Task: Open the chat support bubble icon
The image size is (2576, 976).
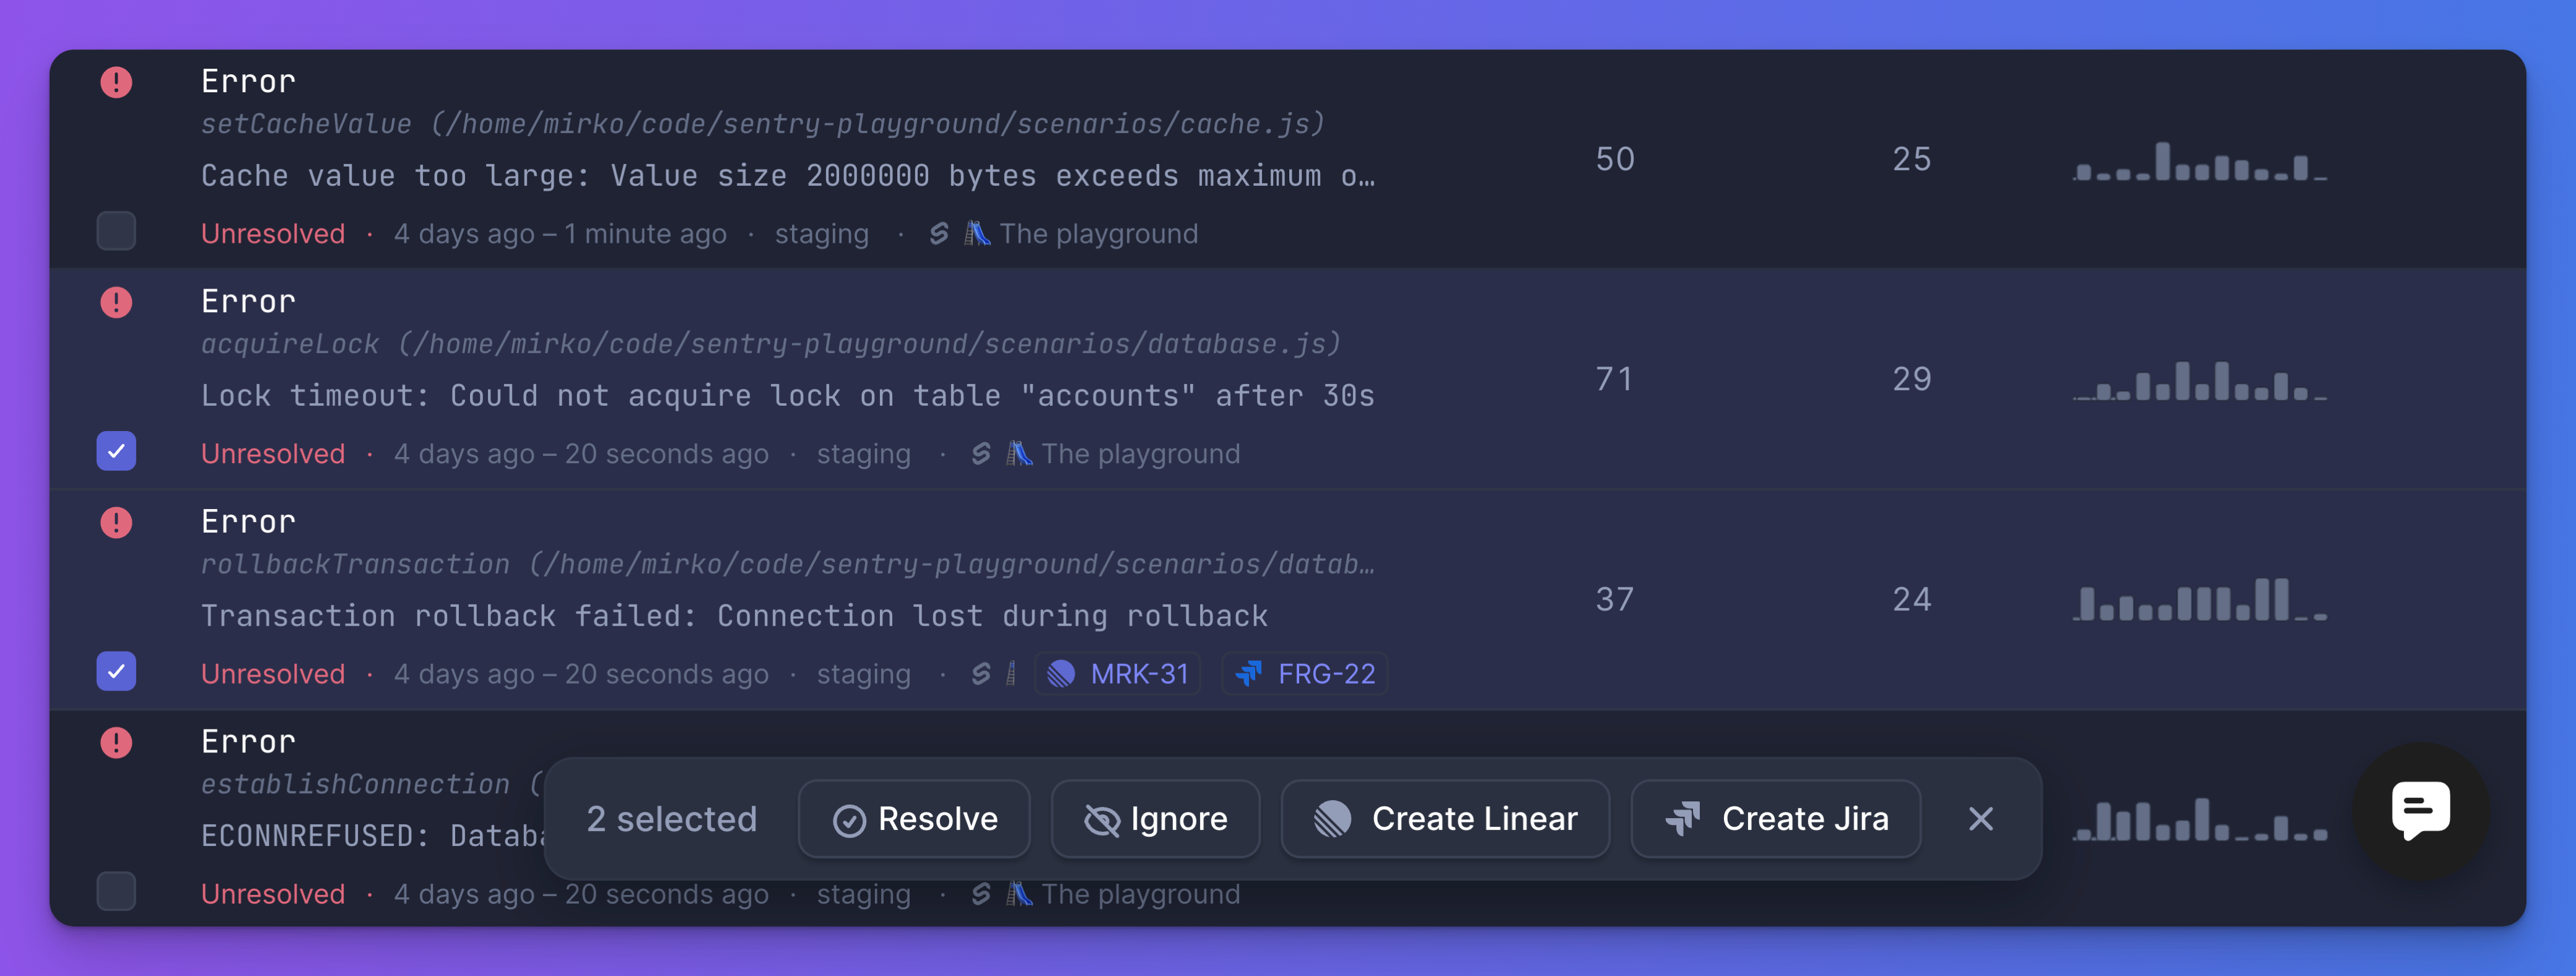Action: (2420, 810)
